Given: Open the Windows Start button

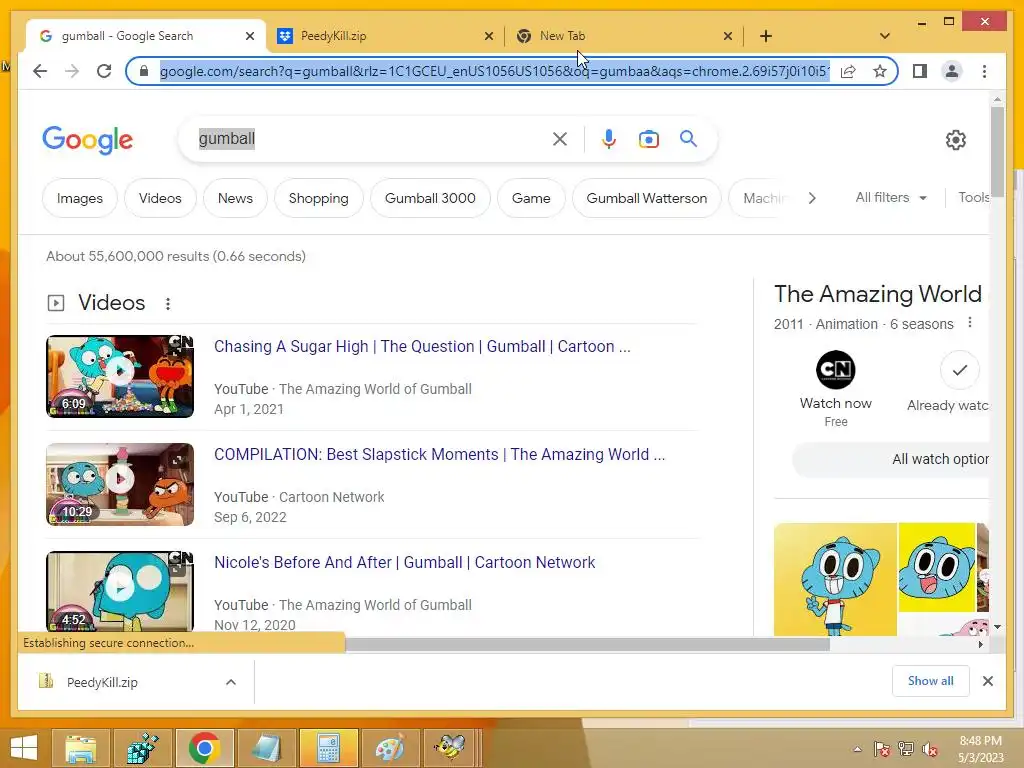Looking at the screenshot, I should point(24,748).
